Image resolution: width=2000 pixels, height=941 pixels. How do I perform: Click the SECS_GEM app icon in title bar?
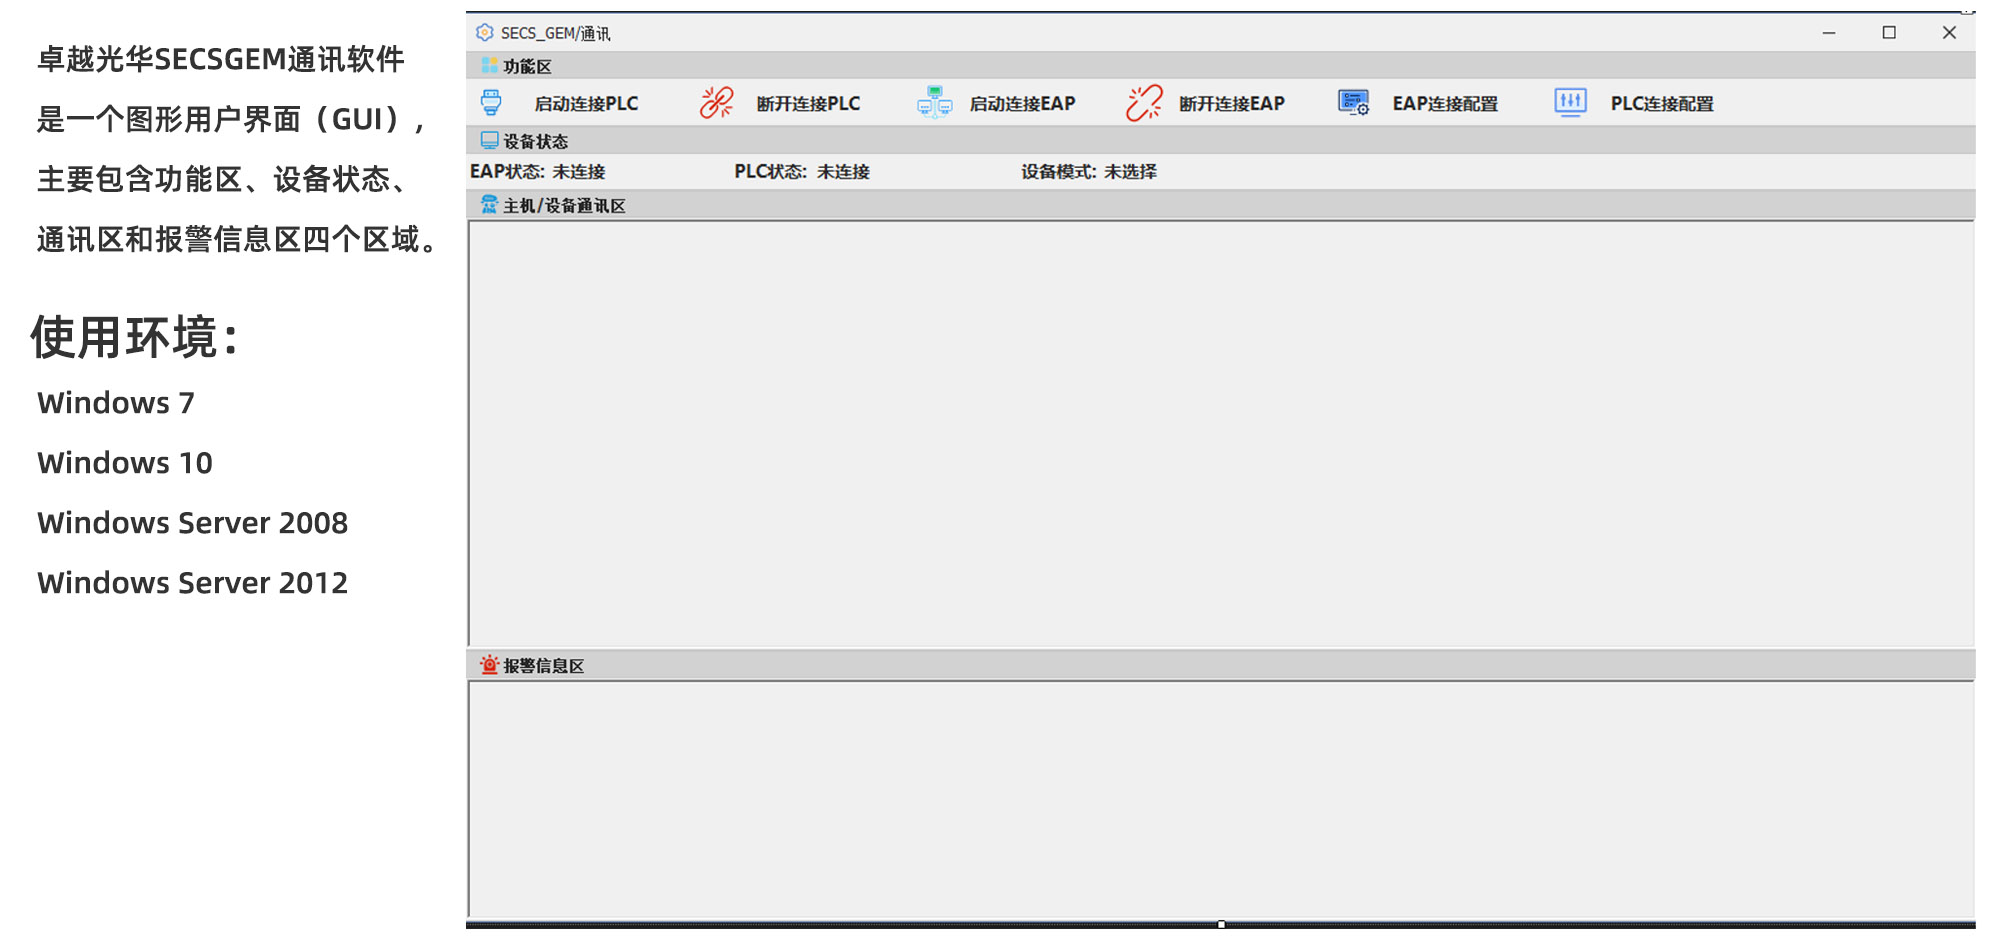[485, 33]
